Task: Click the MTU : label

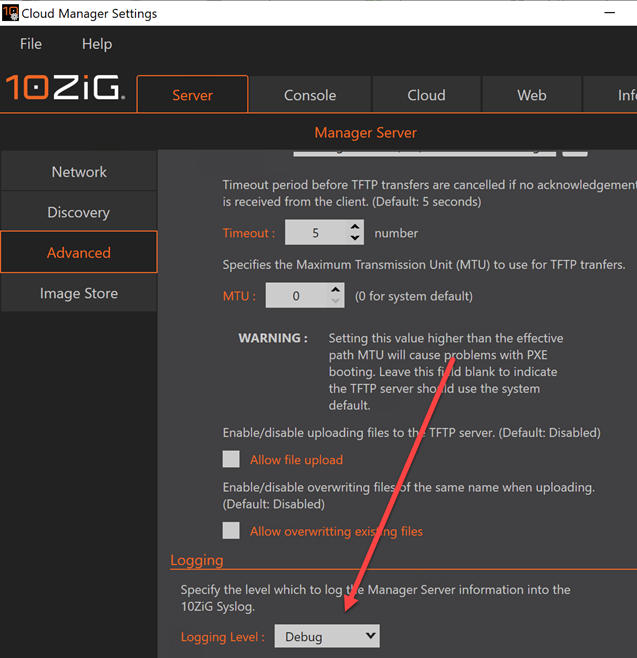Action: click(x=239, y=296)
